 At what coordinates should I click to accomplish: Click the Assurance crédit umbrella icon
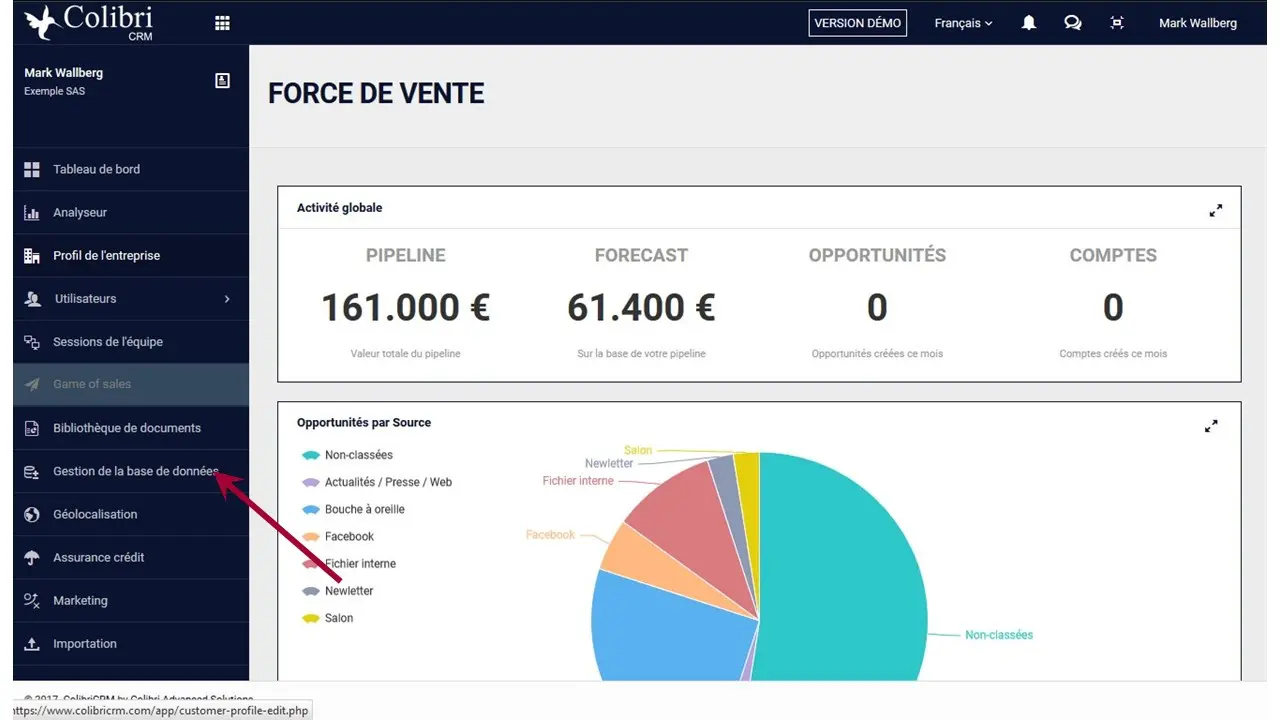[32, 558]
